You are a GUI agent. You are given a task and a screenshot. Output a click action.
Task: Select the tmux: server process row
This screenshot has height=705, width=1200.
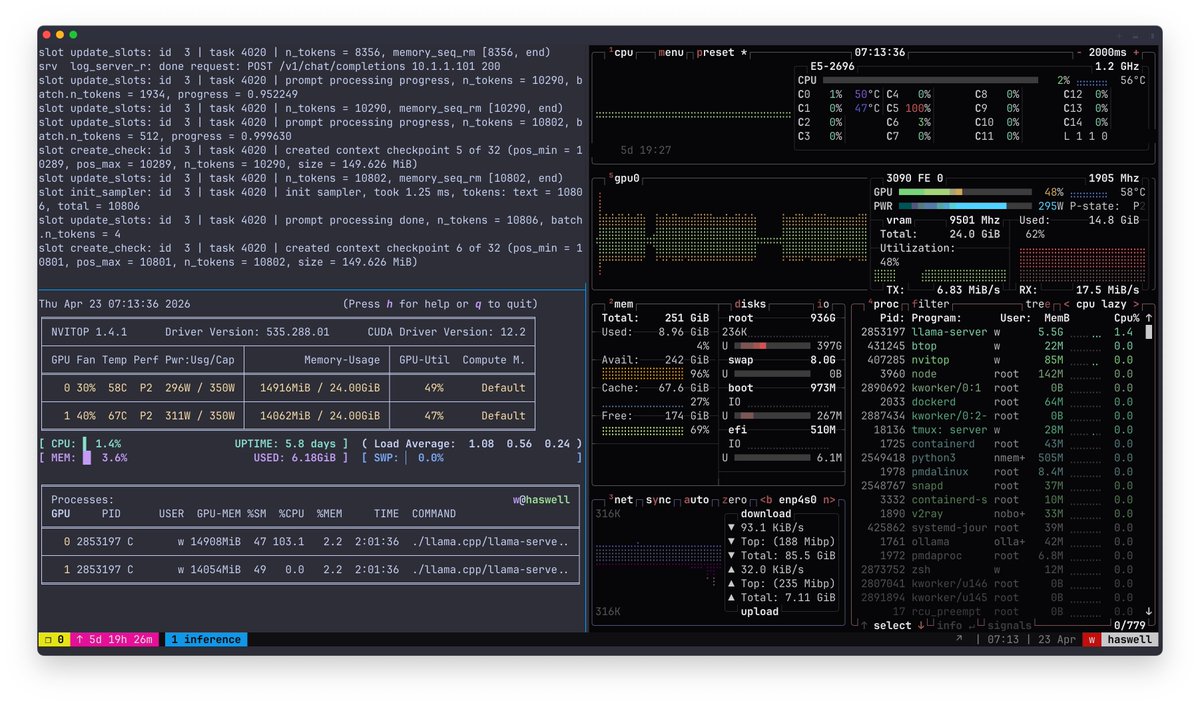click(996, 429)
